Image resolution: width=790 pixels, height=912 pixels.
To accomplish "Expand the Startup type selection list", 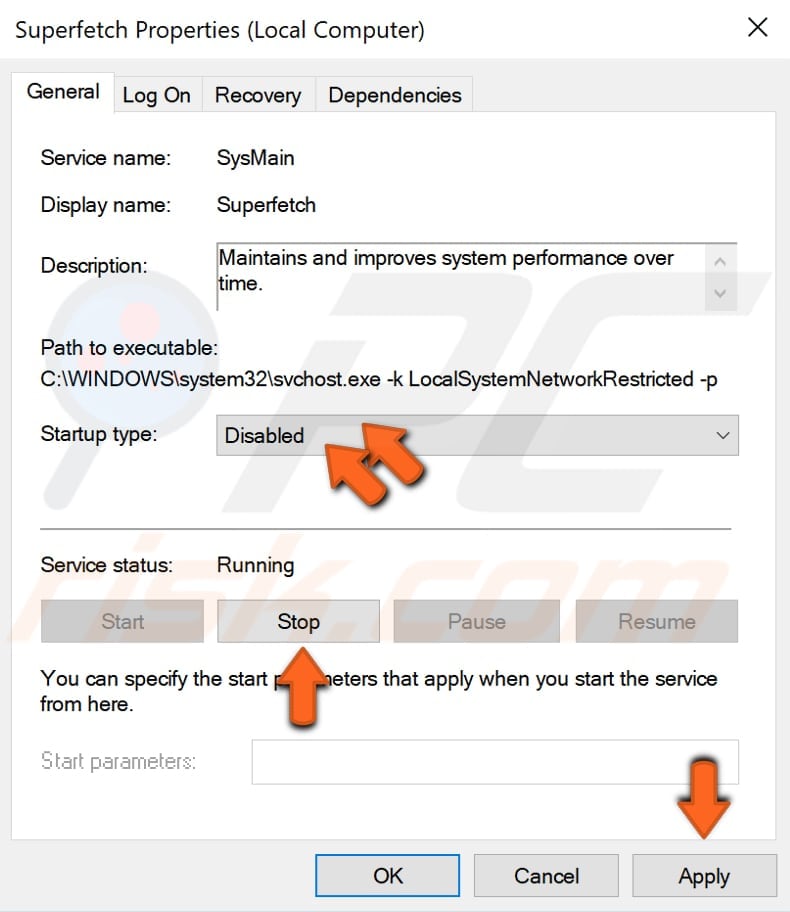I will tap(723, 435).
